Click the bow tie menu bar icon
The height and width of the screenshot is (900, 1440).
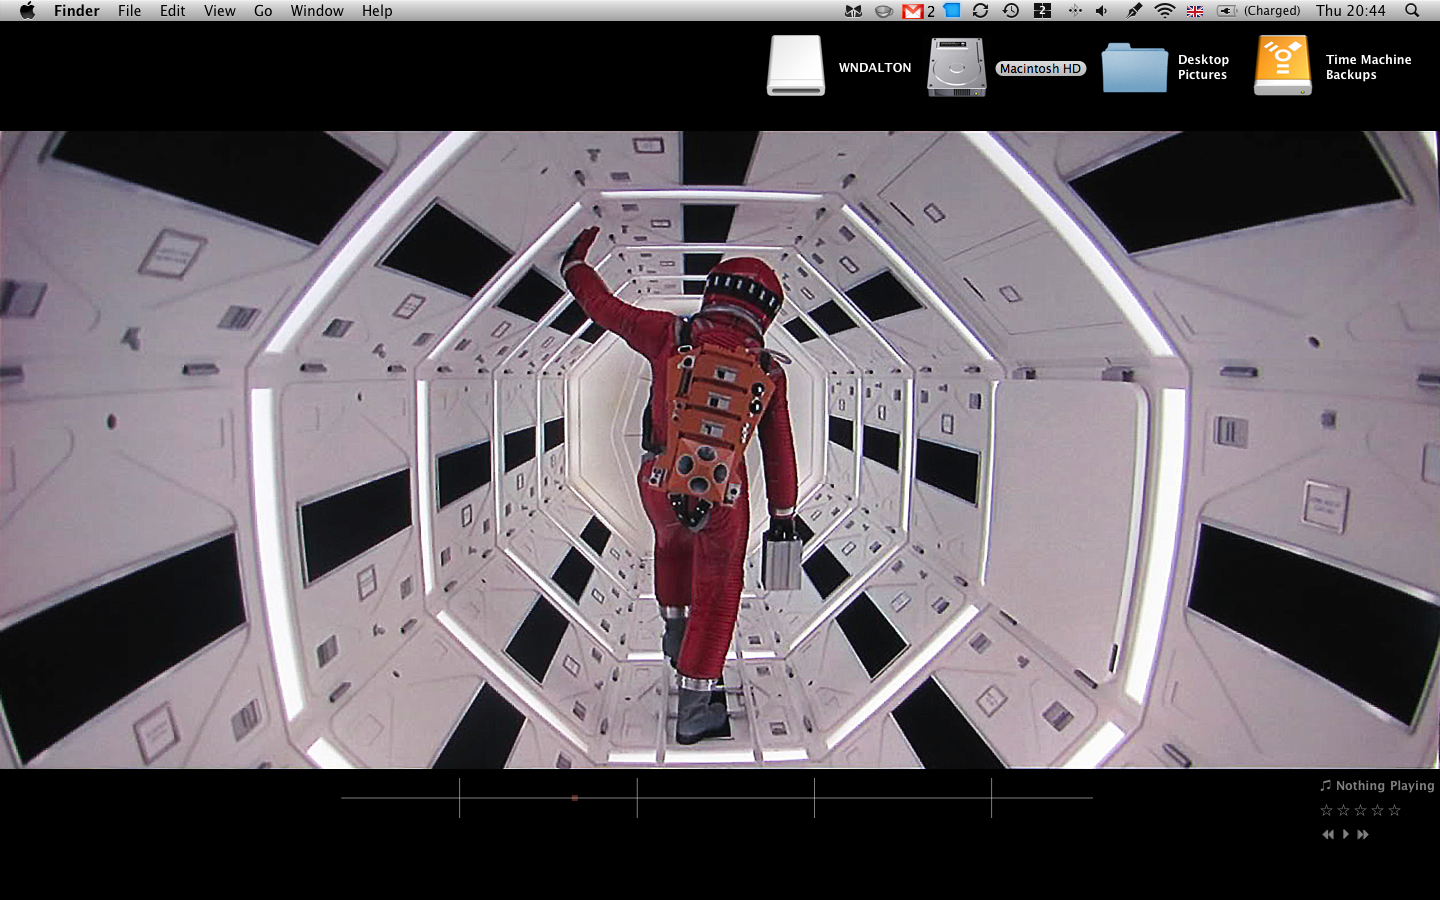coord(853,11)
